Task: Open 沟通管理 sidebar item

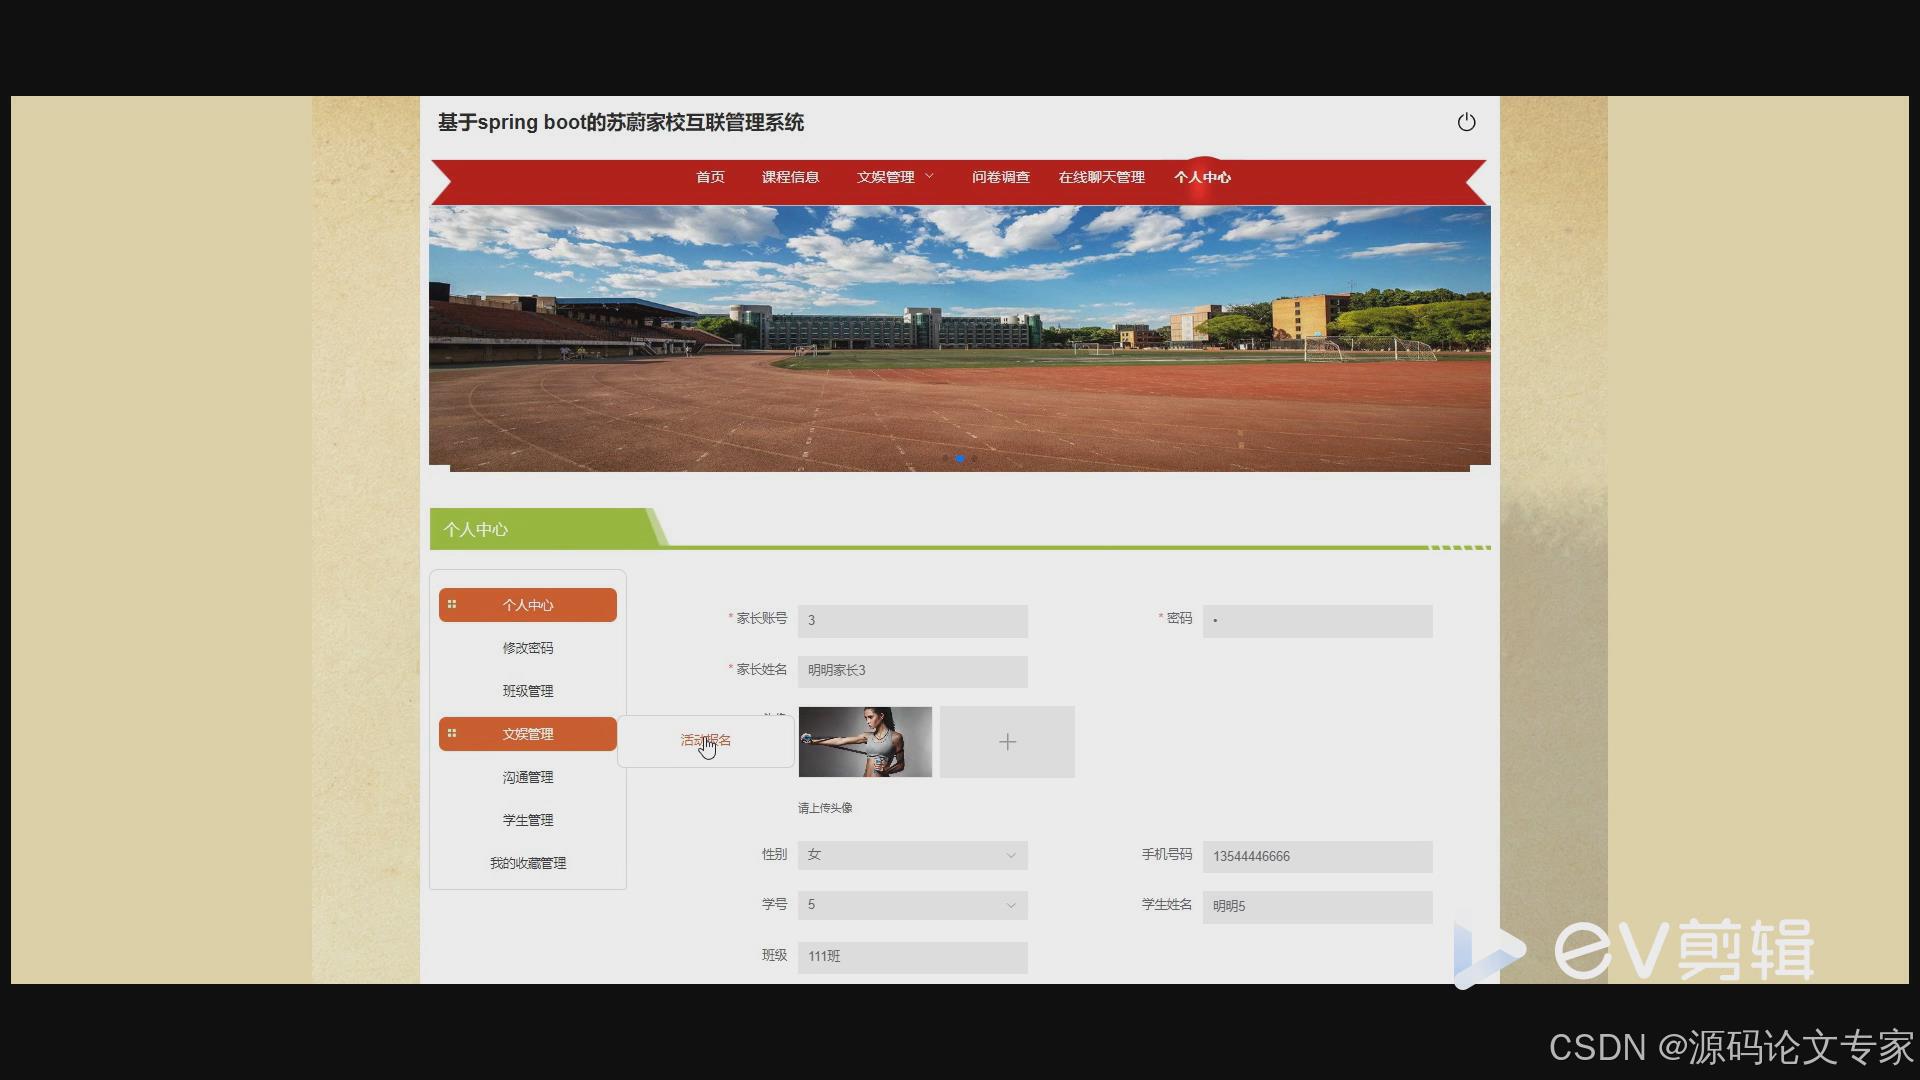Action: (527, 777)
